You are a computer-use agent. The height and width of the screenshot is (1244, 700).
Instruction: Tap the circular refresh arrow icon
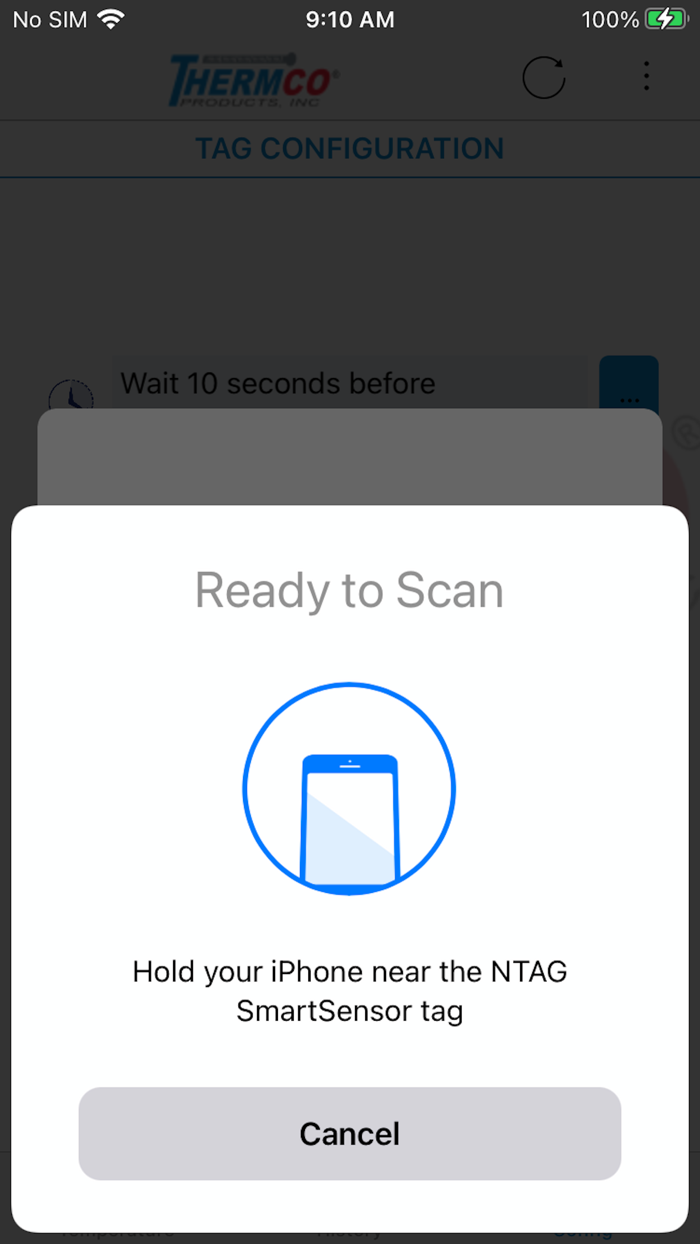[x=544, y=77]
